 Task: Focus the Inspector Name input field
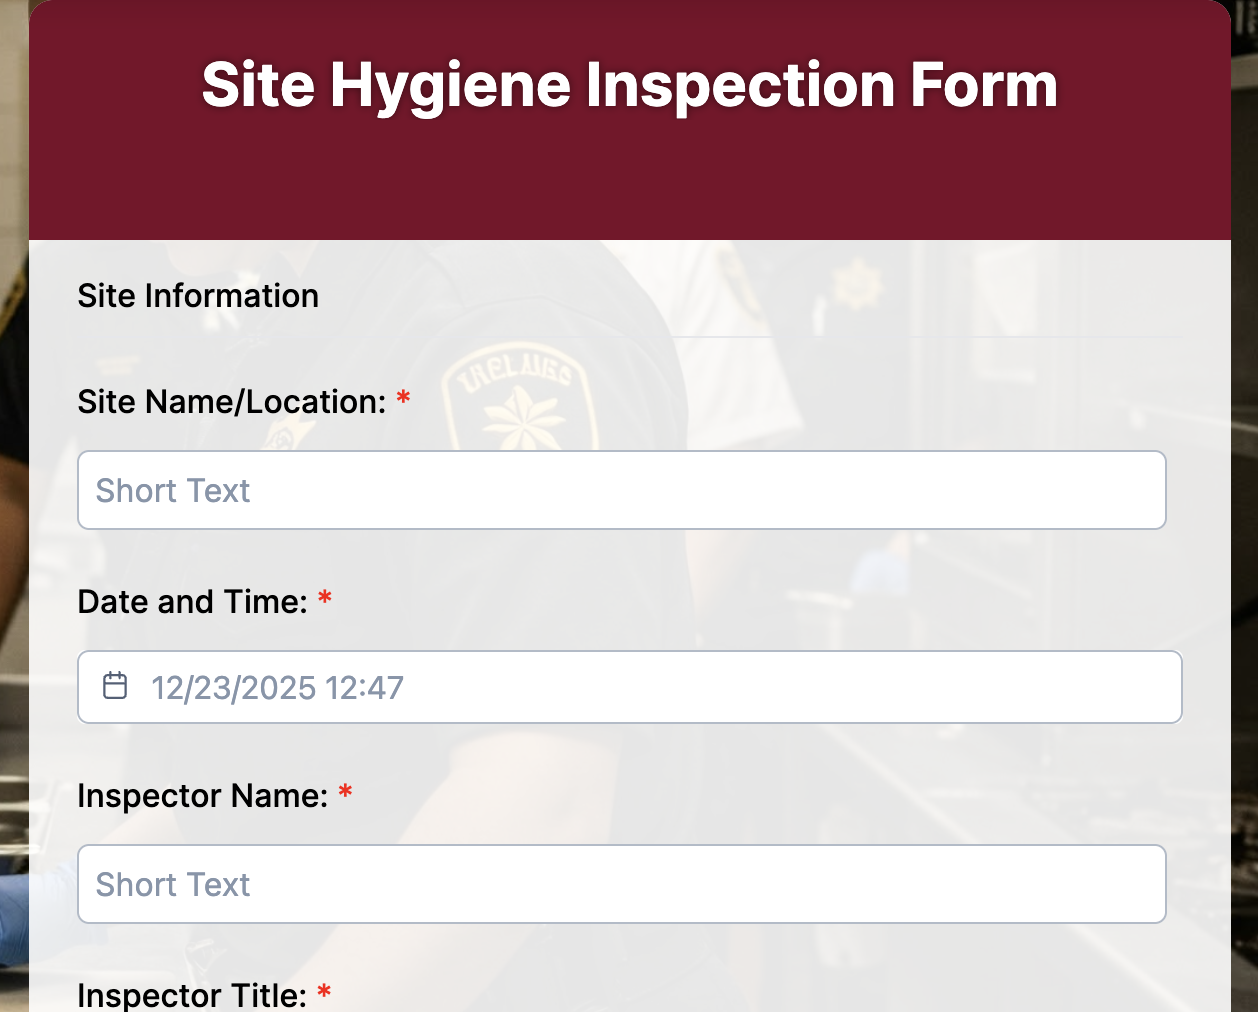point(621,883)
